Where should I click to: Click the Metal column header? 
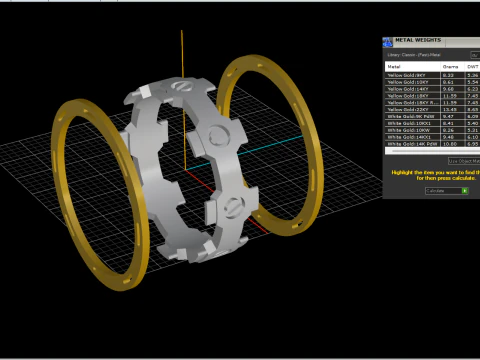tap(413, 67)
